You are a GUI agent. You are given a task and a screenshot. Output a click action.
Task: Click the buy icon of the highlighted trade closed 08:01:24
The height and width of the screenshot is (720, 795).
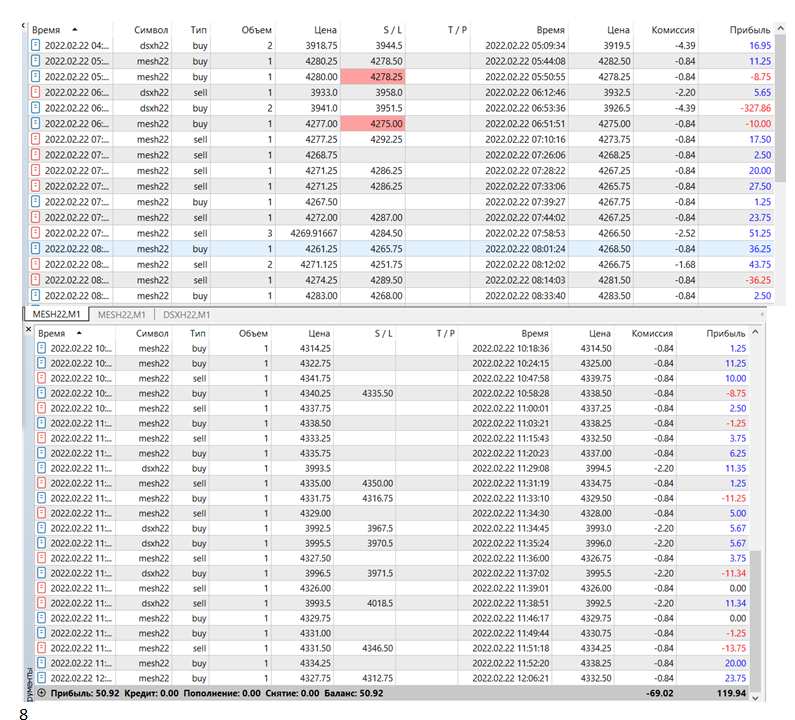click(35, 248)
